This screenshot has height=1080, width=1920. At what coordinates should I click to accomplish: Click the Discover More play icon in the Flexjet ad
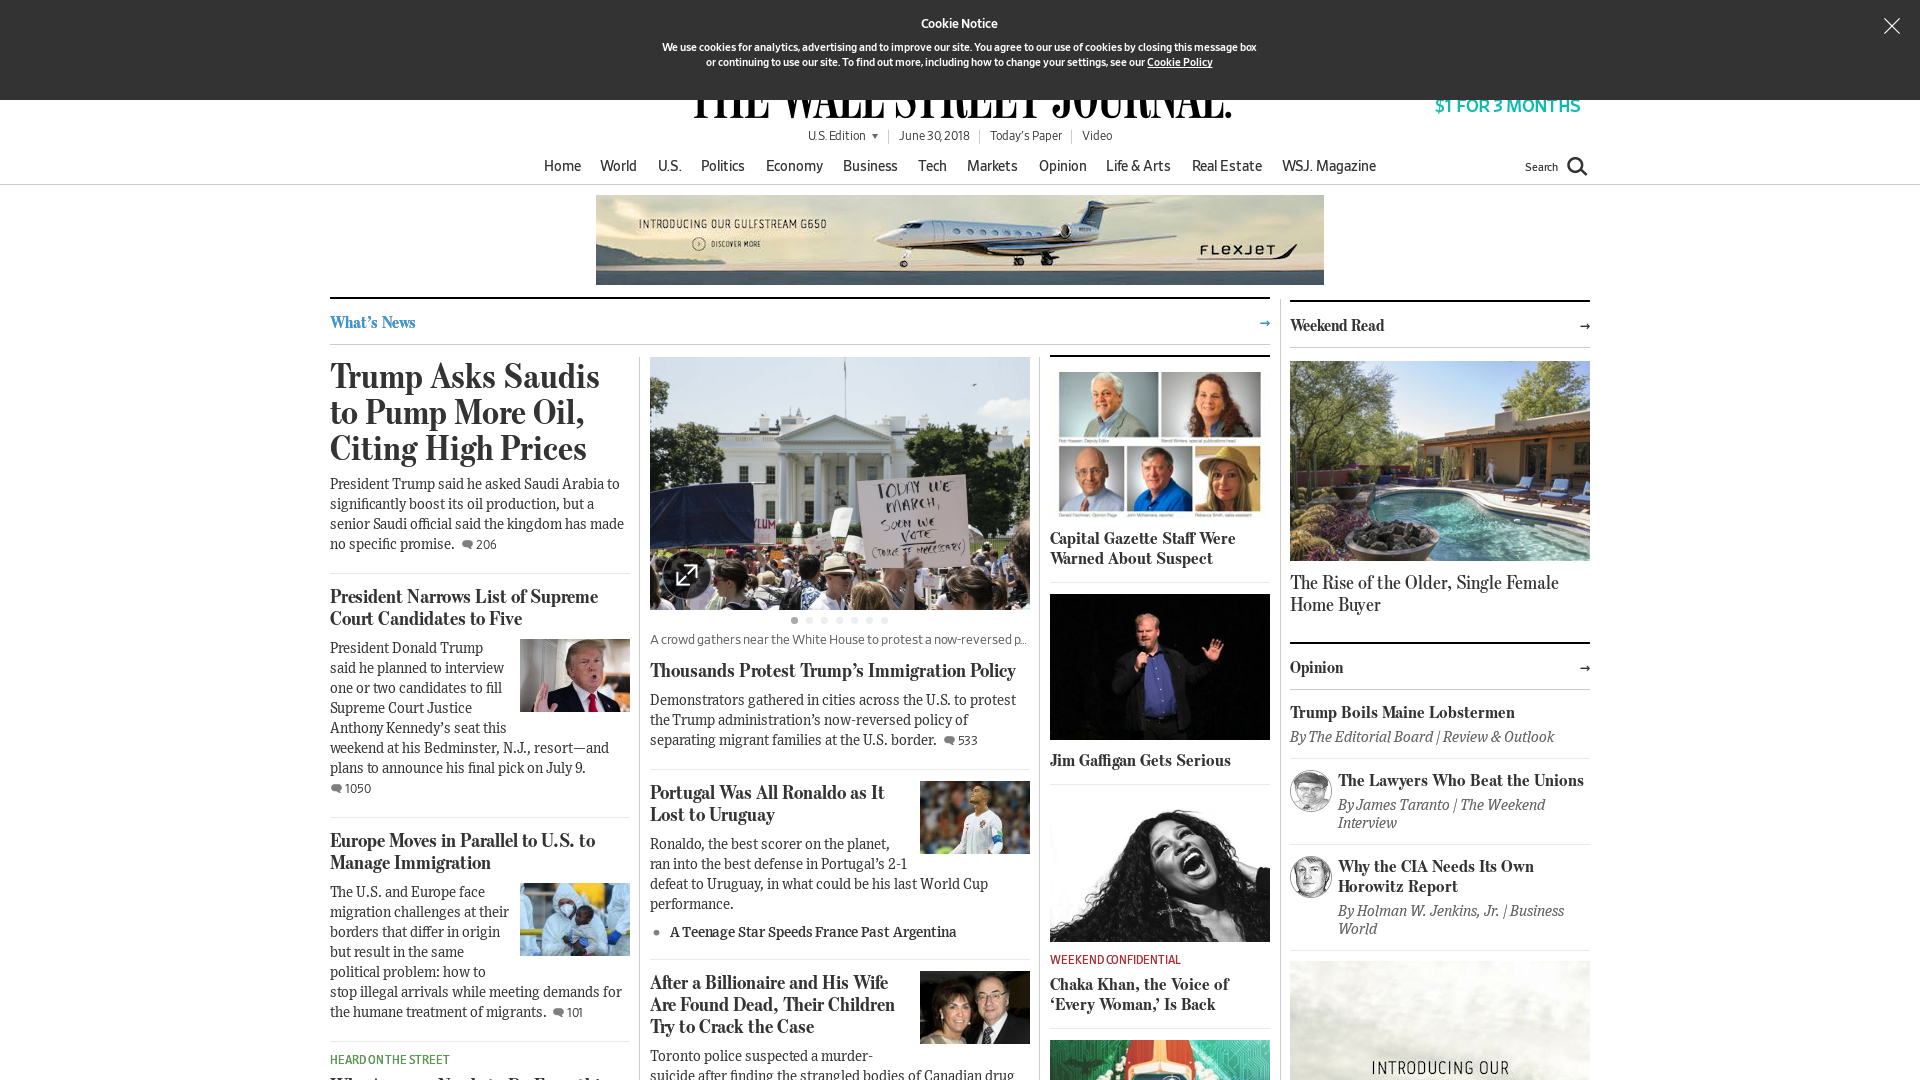699,244
